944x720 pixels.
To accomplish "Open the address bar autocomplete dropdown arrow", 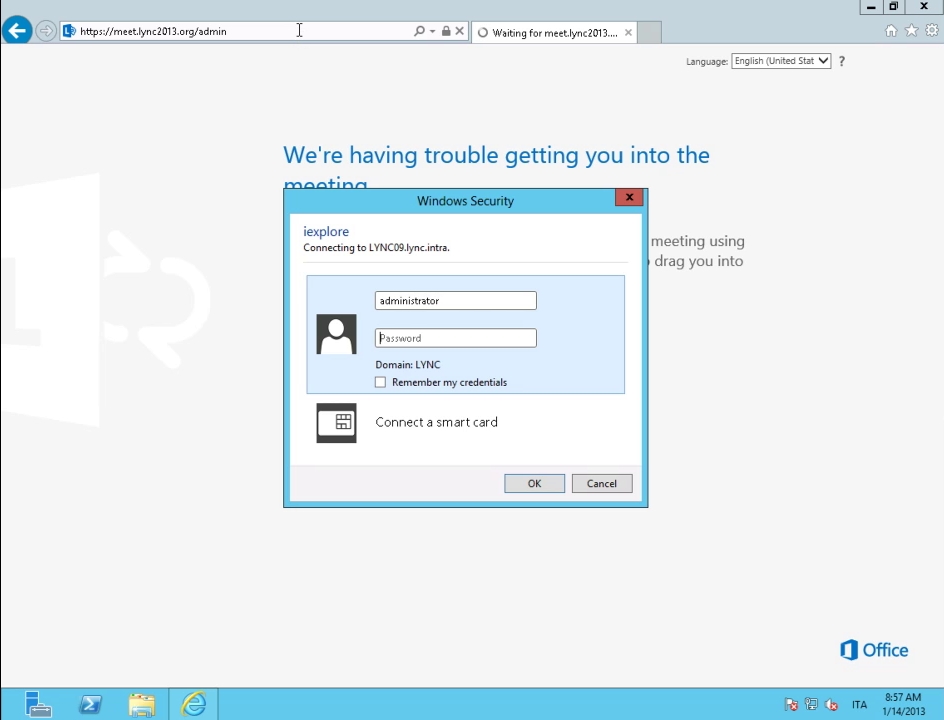I will [432, 31].
